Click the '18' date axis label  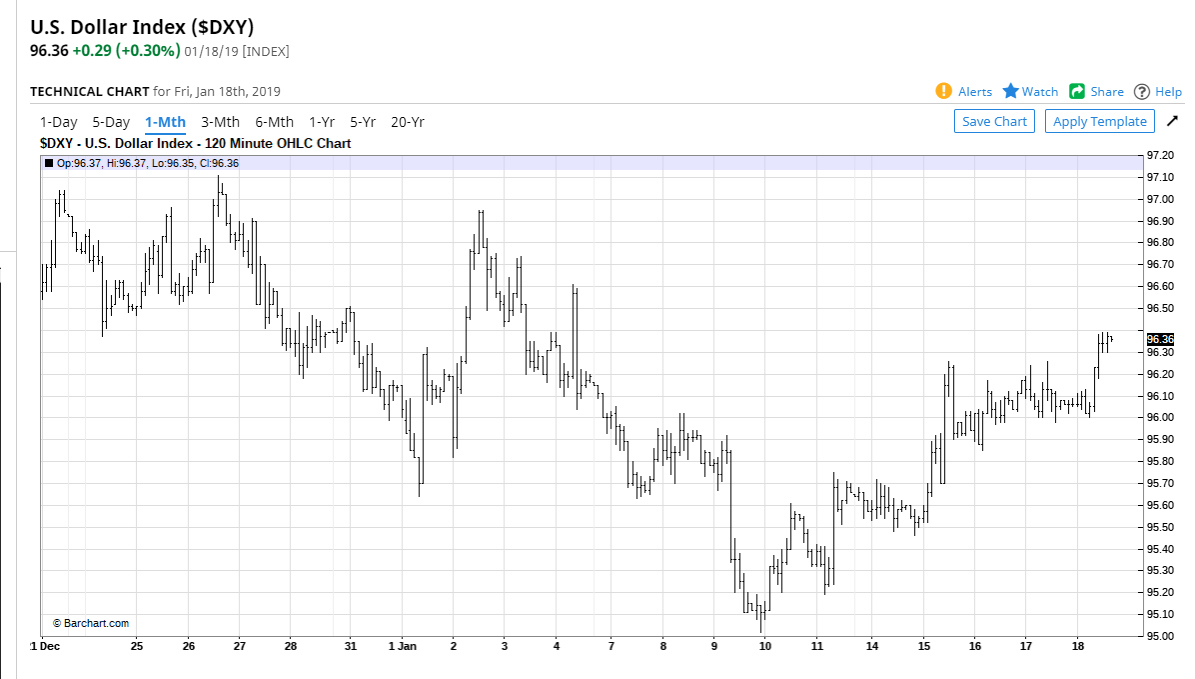[1078, 646]
